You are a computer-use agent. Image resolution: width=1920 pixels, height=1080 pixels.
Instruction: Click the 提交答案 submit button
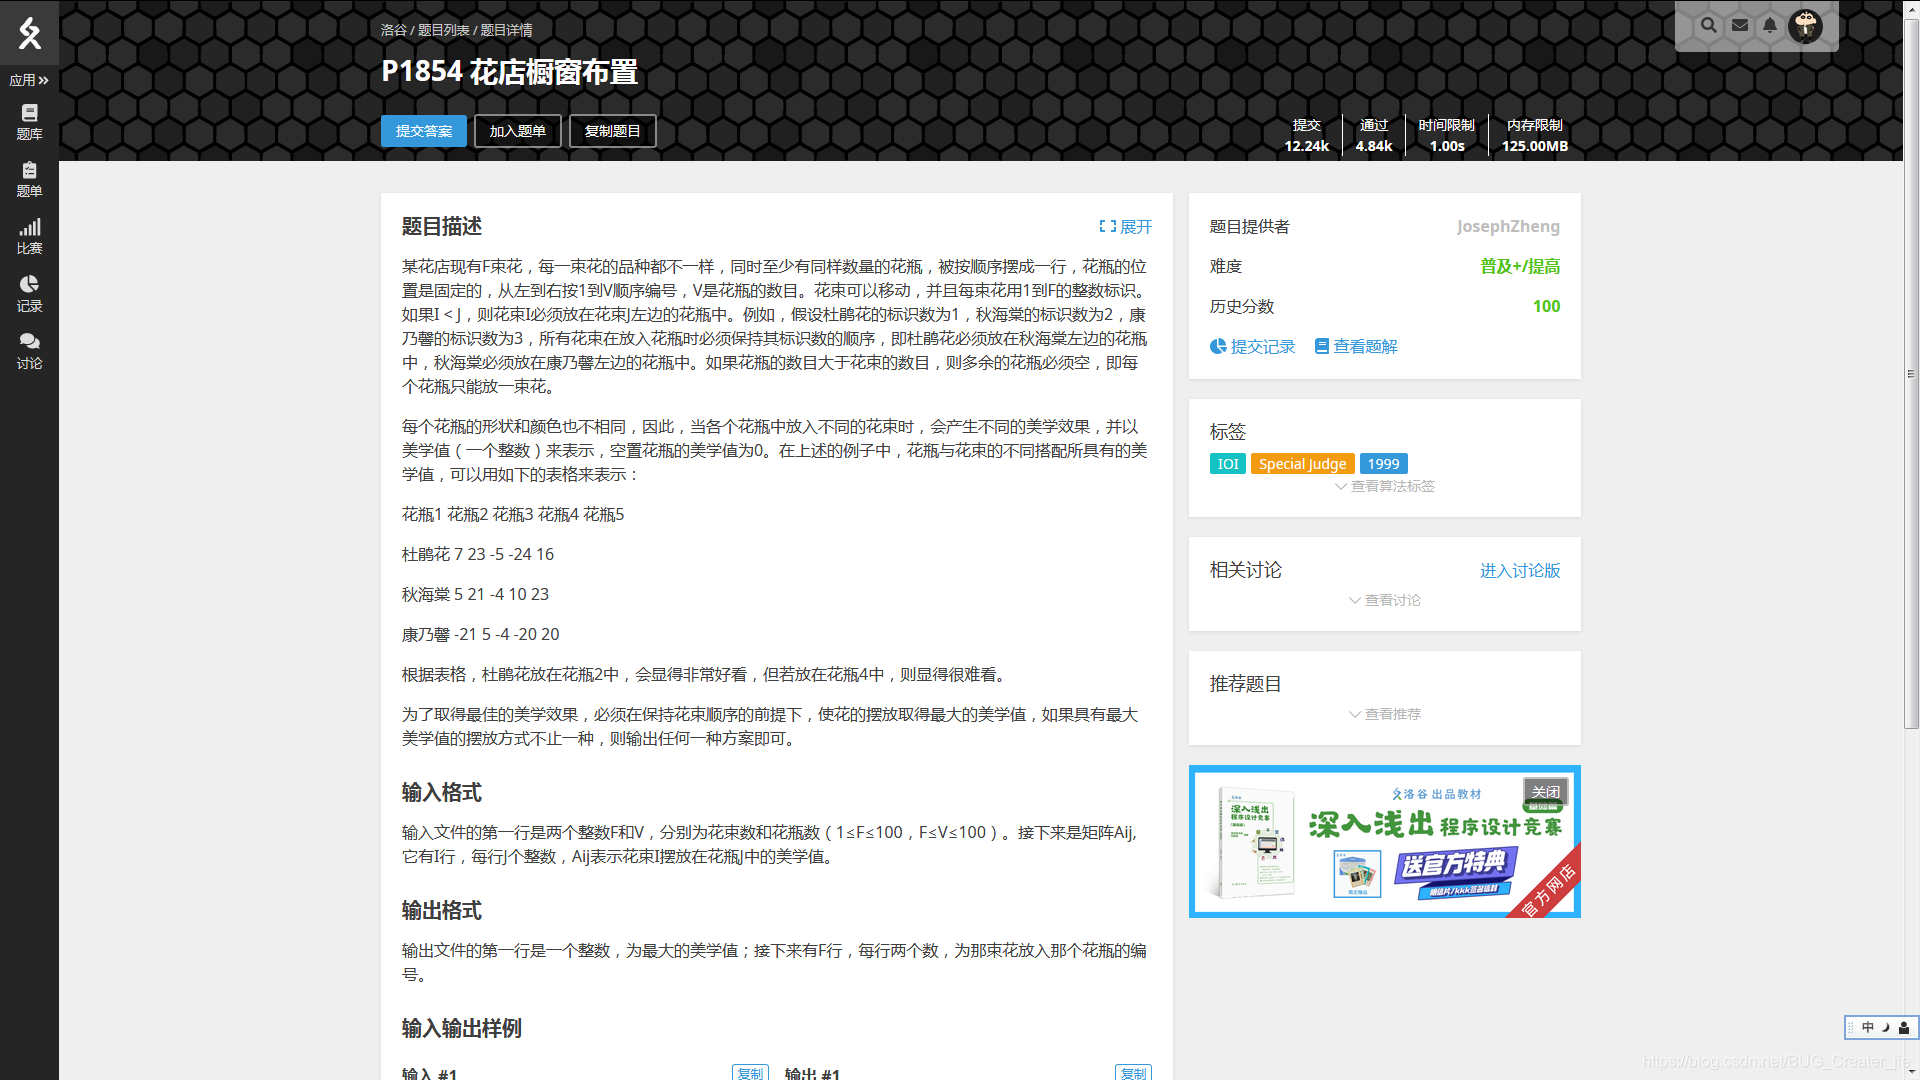[423, 131]
